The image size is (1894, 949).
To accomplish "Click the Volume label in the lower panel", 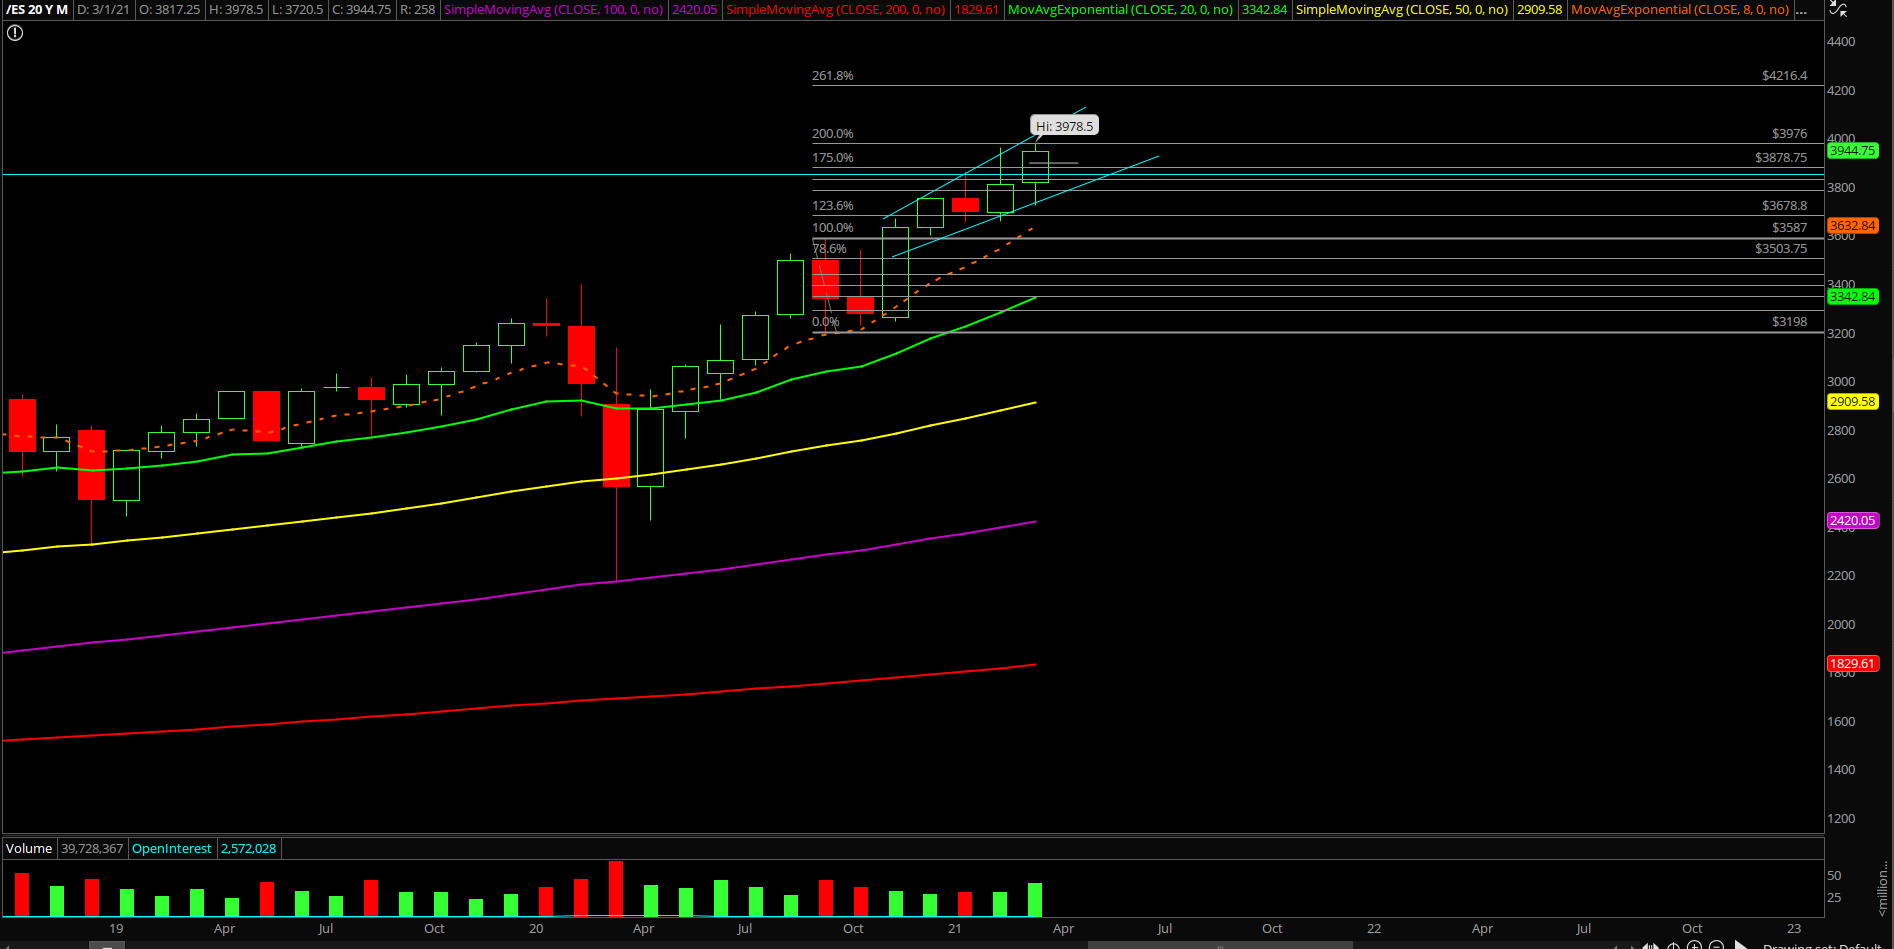I will pos(29,848).
